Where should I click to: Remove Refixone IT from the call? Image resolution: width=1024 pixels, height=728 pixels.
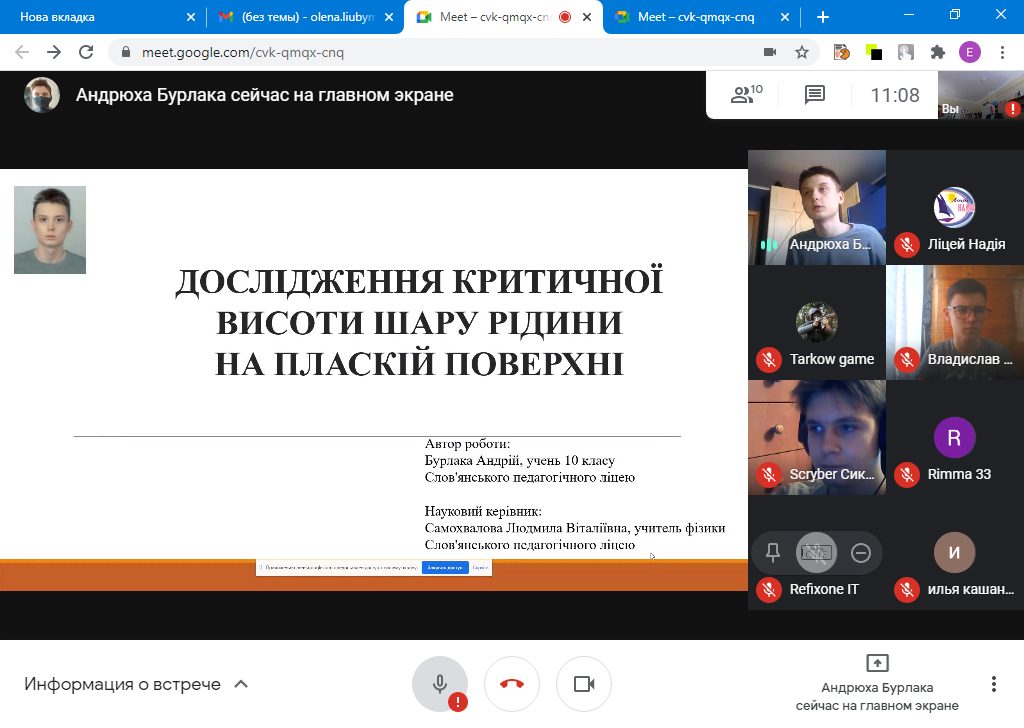click(861, 553)
